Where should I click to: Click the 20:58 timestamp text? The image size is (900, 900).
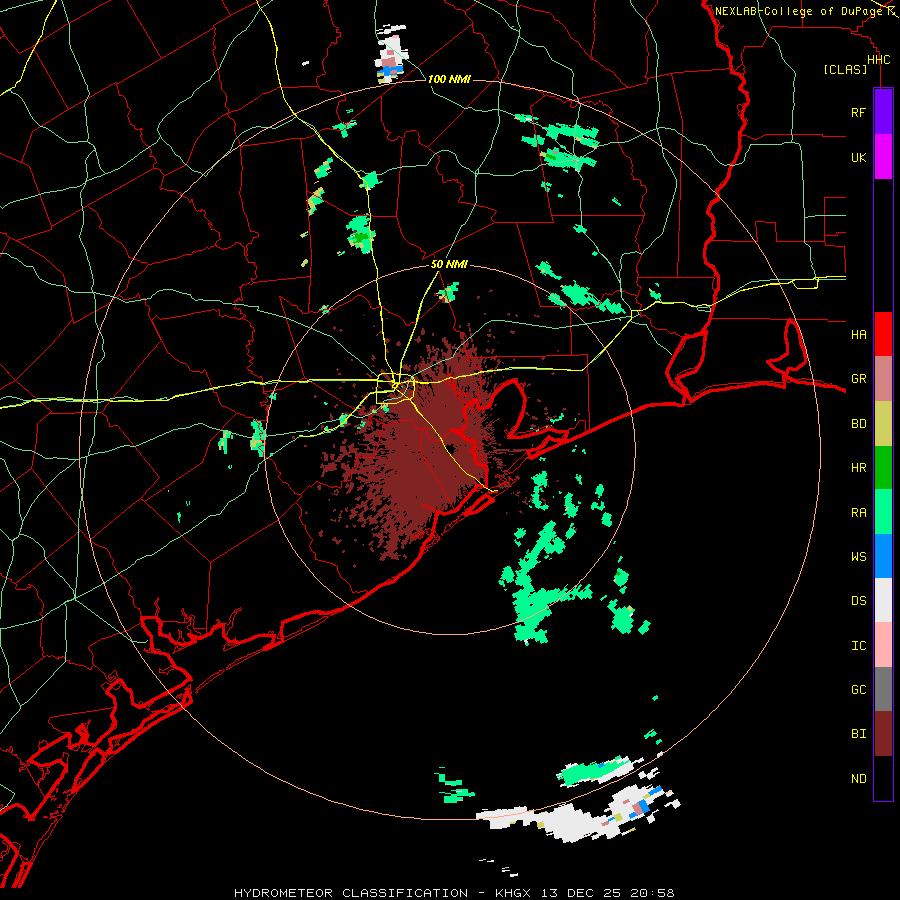click(653, 893)
